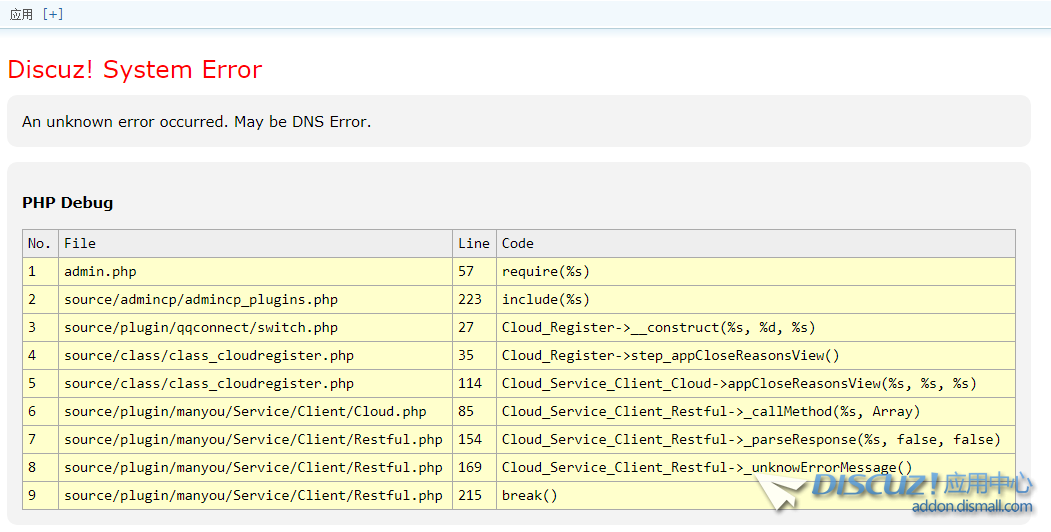The image size is (1051, 532).
Task: Click line number 215
Action: pos(475,496)
